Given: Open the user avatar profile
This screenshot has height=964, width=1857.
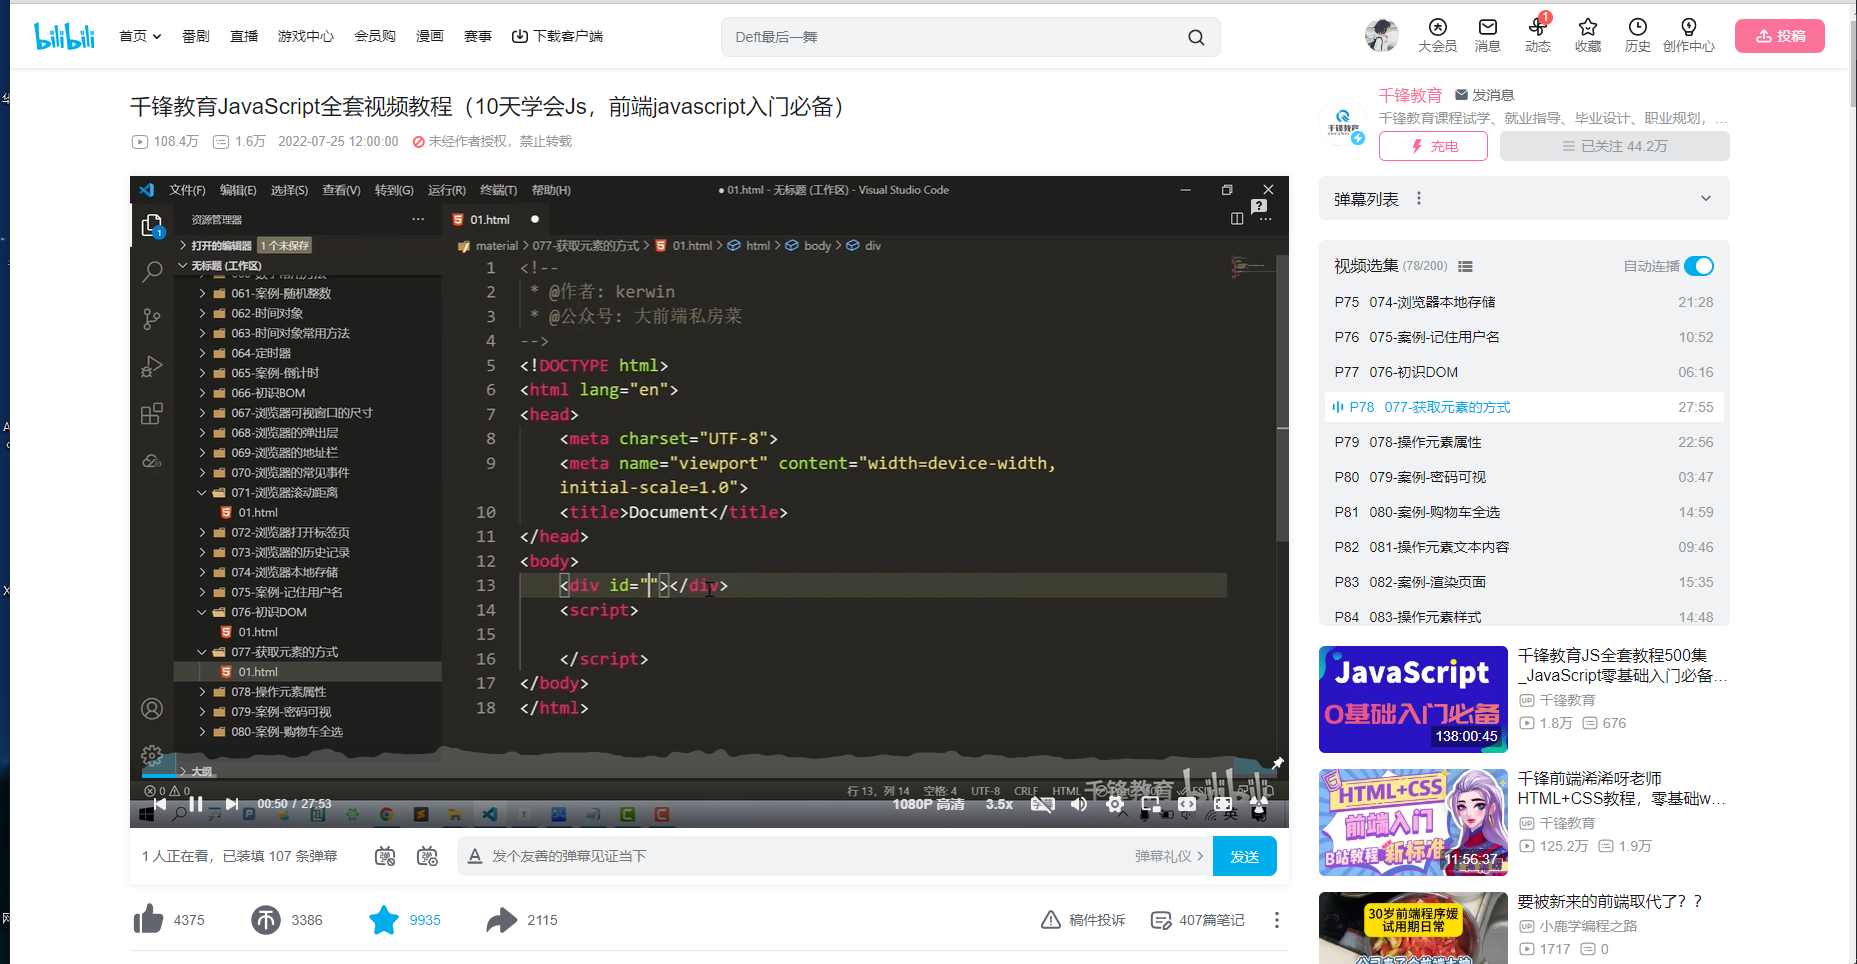Looking at the screenshot, I should (1382, 35).
